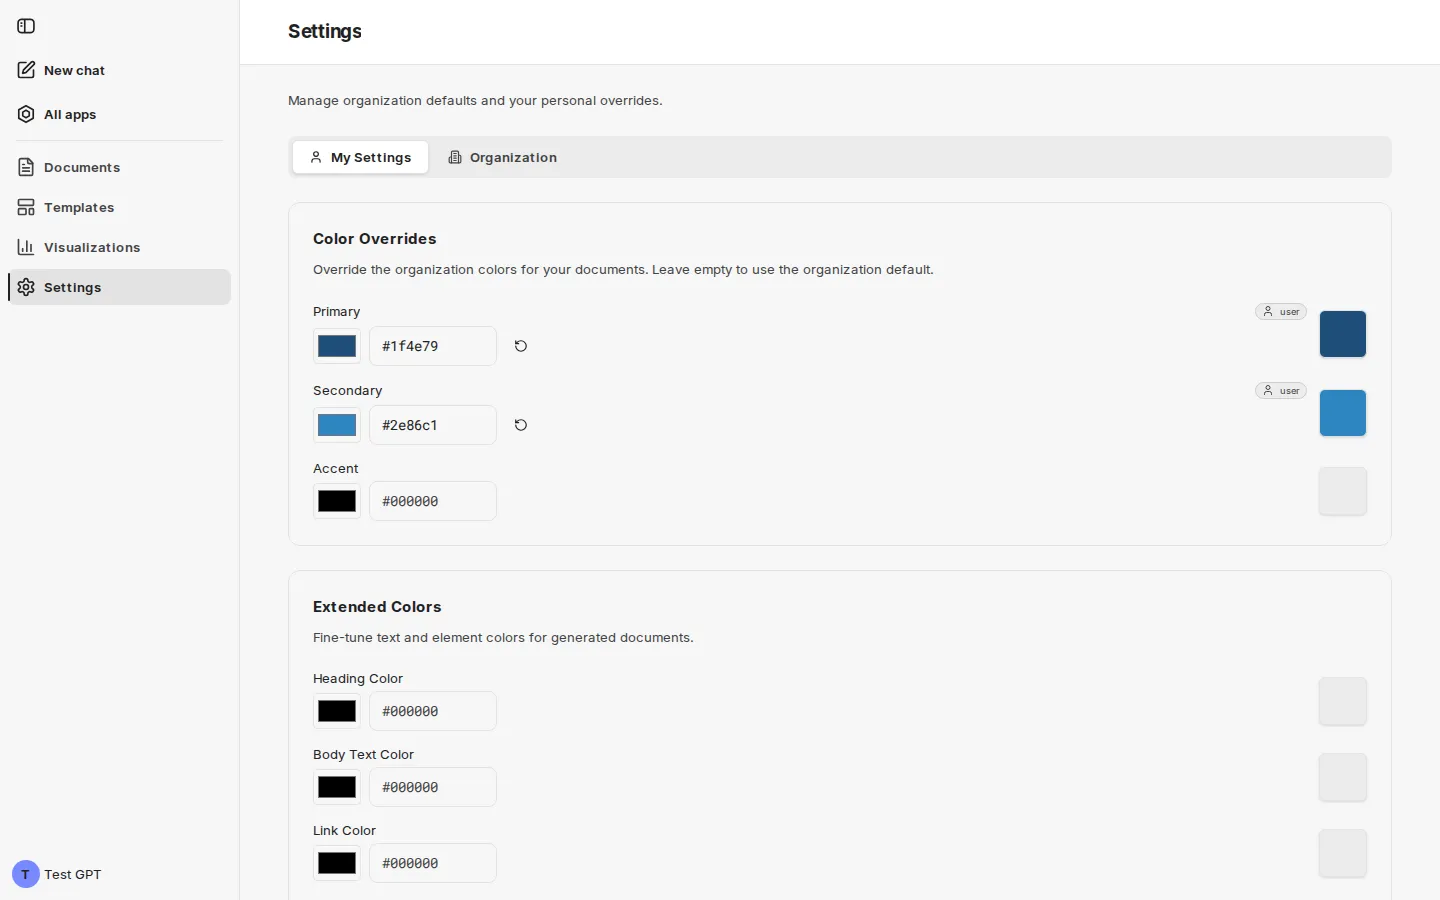Image resolution: width=1440 pixels, height=900 pixels.
Task: Open the Test GPT account name
Action: (x=73, y=874)
